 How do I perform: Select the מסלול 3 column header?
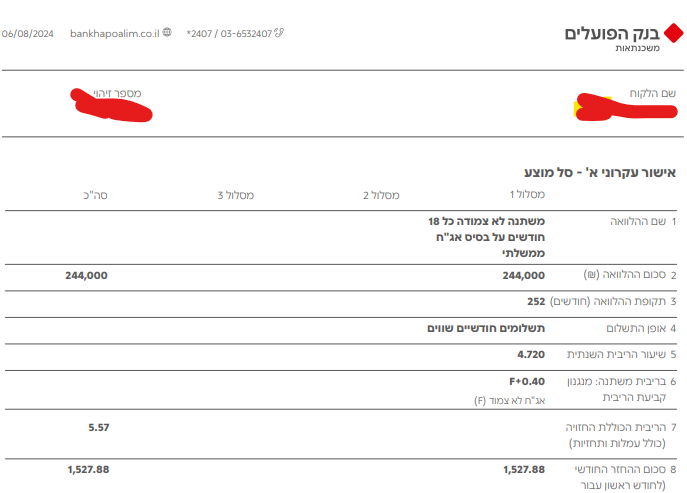pos(234,194)
